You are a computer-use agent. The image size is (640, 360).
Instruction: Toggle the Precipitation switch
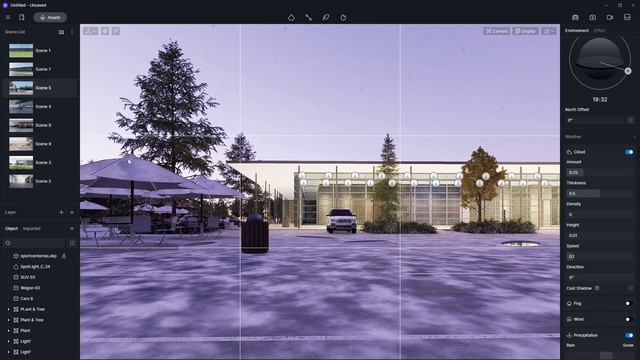point(629,335)
